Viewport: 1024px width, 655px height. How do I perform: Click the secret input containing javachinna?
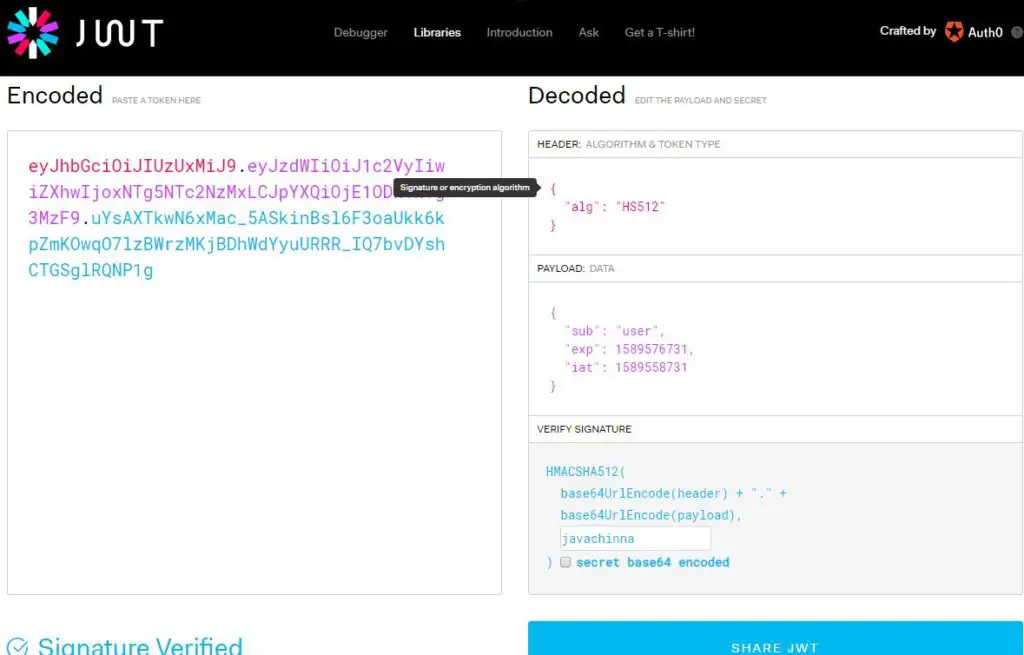[635, 538]
